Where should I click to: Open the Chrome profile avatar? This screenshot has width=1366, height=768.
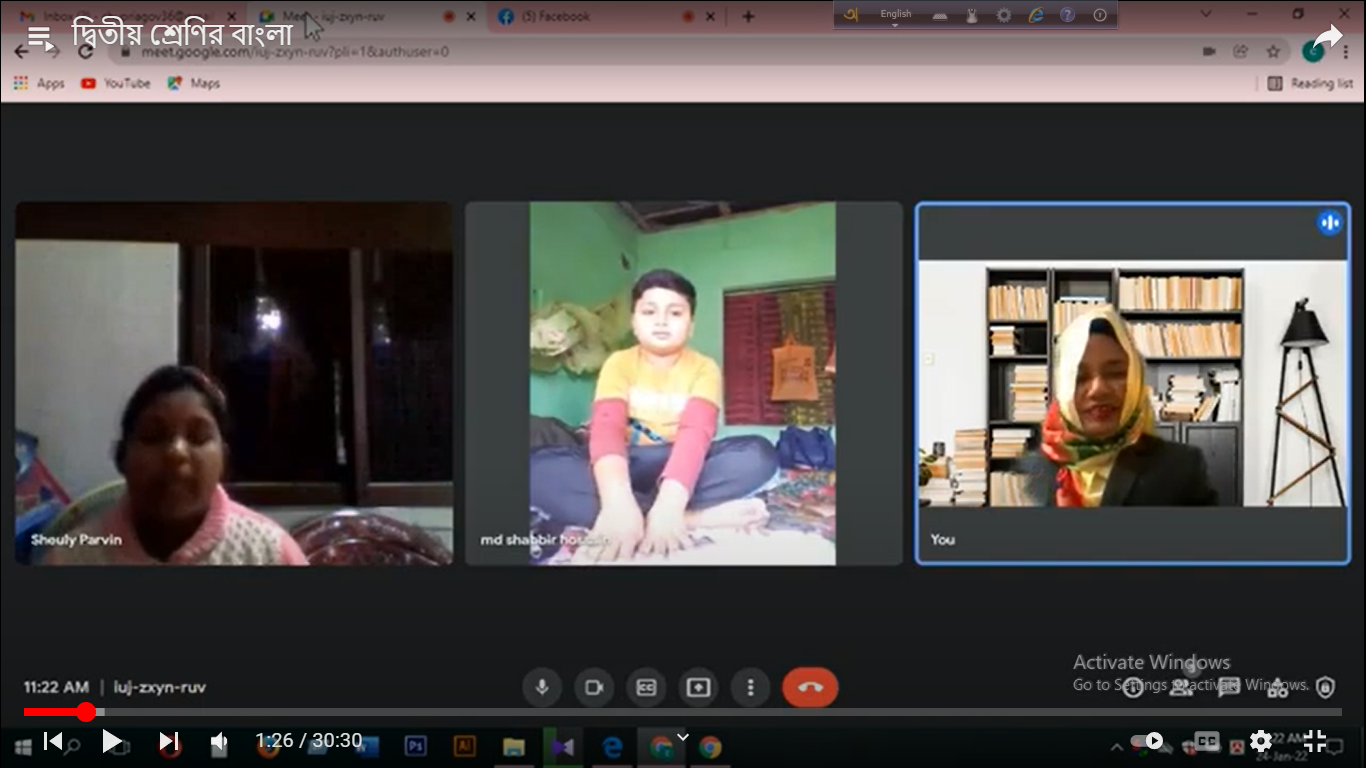(x=1313, y=51)
